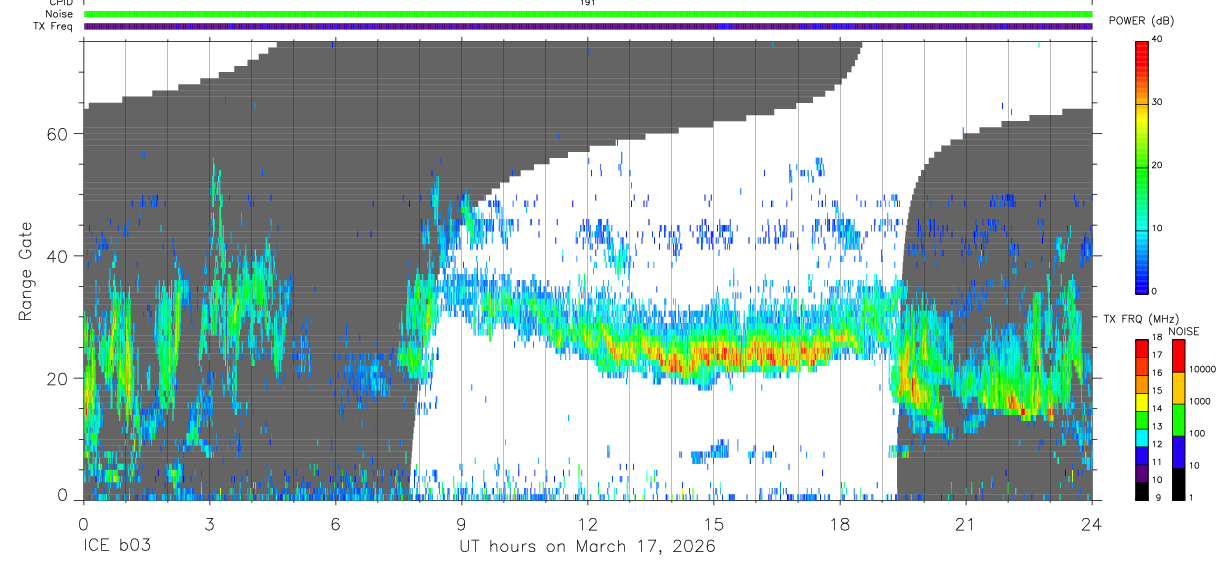Click the purple TX Freq indicator strip along the top
This screenshot has width=1228, height=567.
[x=588, y=26]
